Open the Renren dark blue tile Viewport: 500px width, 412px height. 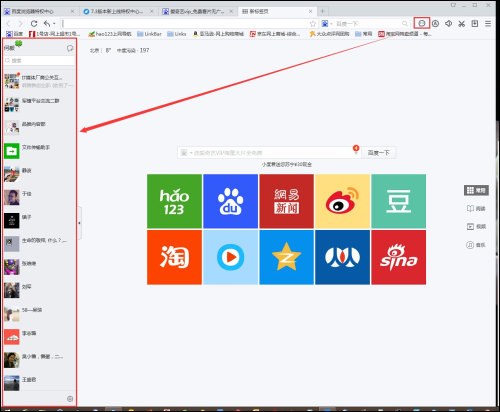342,257
